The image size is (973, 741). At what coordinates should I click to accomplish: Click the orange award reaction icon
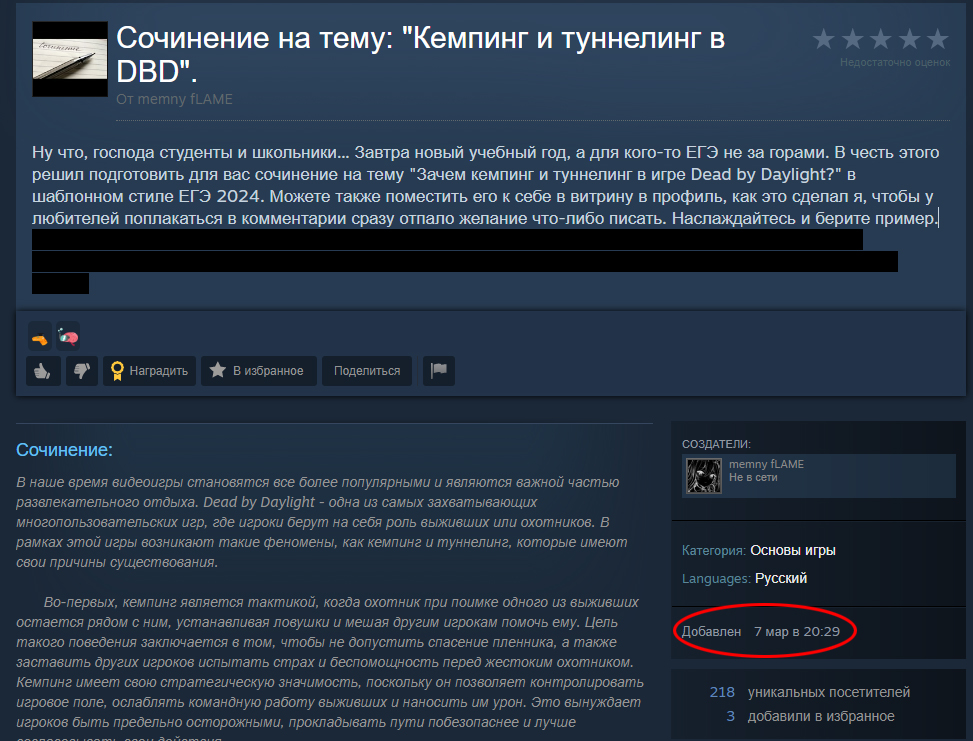pyautogui.click(x=40, y=338)
